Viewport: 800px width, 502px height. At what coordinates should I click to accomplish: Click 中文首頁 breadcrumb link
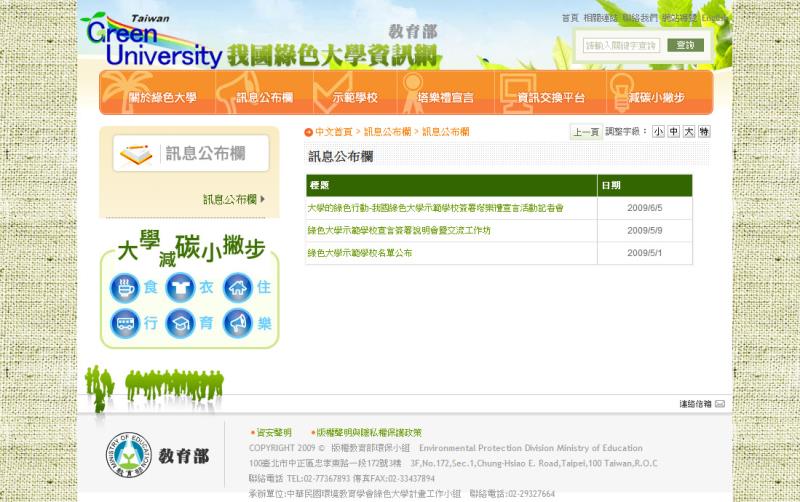pos(334,132)
